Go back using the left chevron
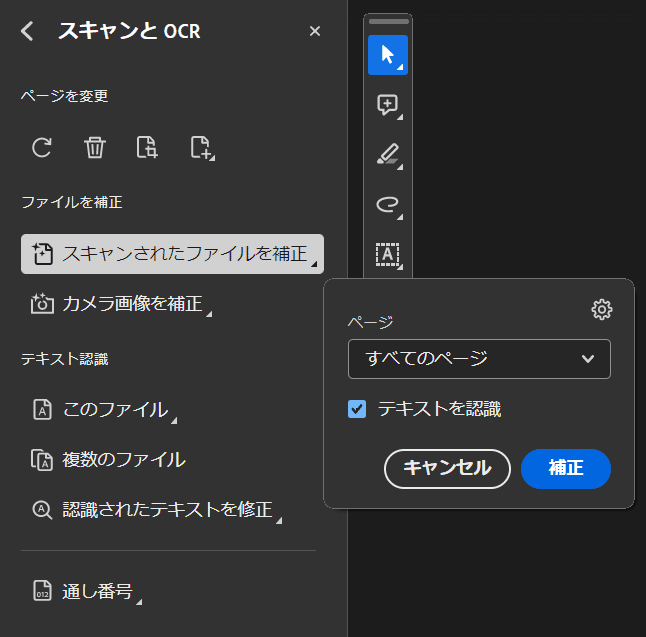This screenshot has height=637, width=646. coord(27,31)
